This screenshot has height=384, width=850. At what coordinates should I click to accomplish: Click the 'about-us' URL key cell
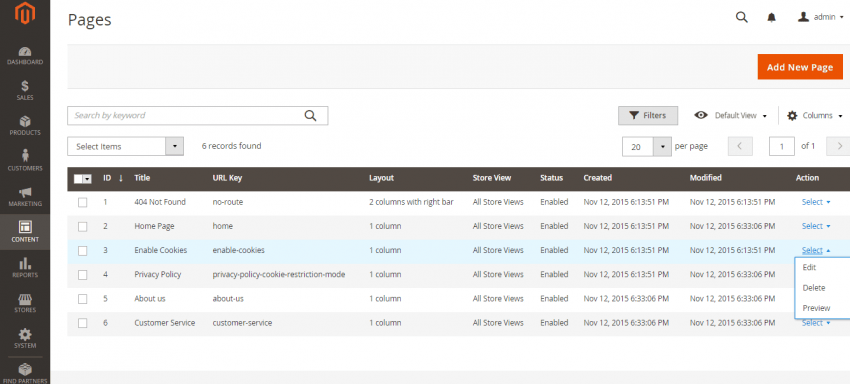tap(227, 298)
